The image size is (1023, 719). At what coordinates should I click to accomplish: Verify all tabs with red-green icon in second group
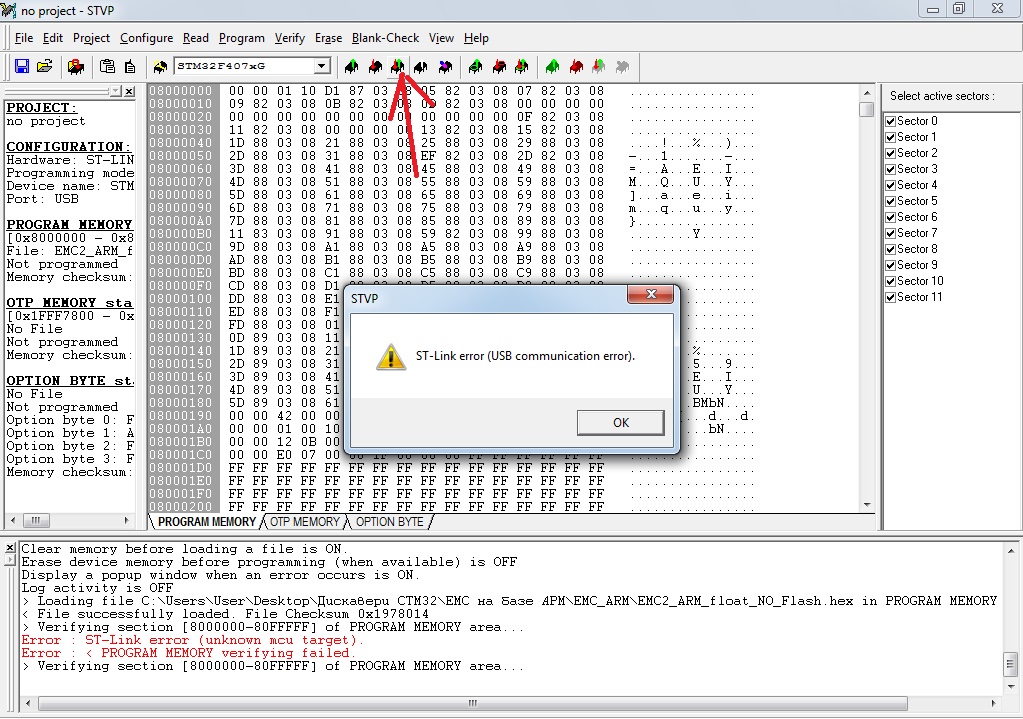pyautogui.click(x=522, y=67)
